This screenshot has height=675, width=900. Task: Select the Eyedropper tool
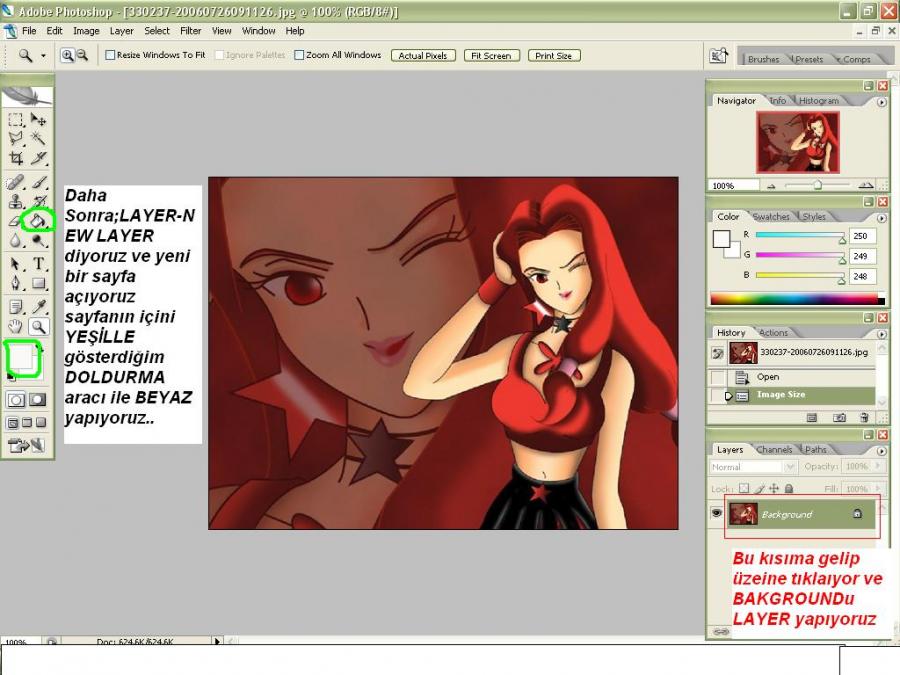coord(39,306)
